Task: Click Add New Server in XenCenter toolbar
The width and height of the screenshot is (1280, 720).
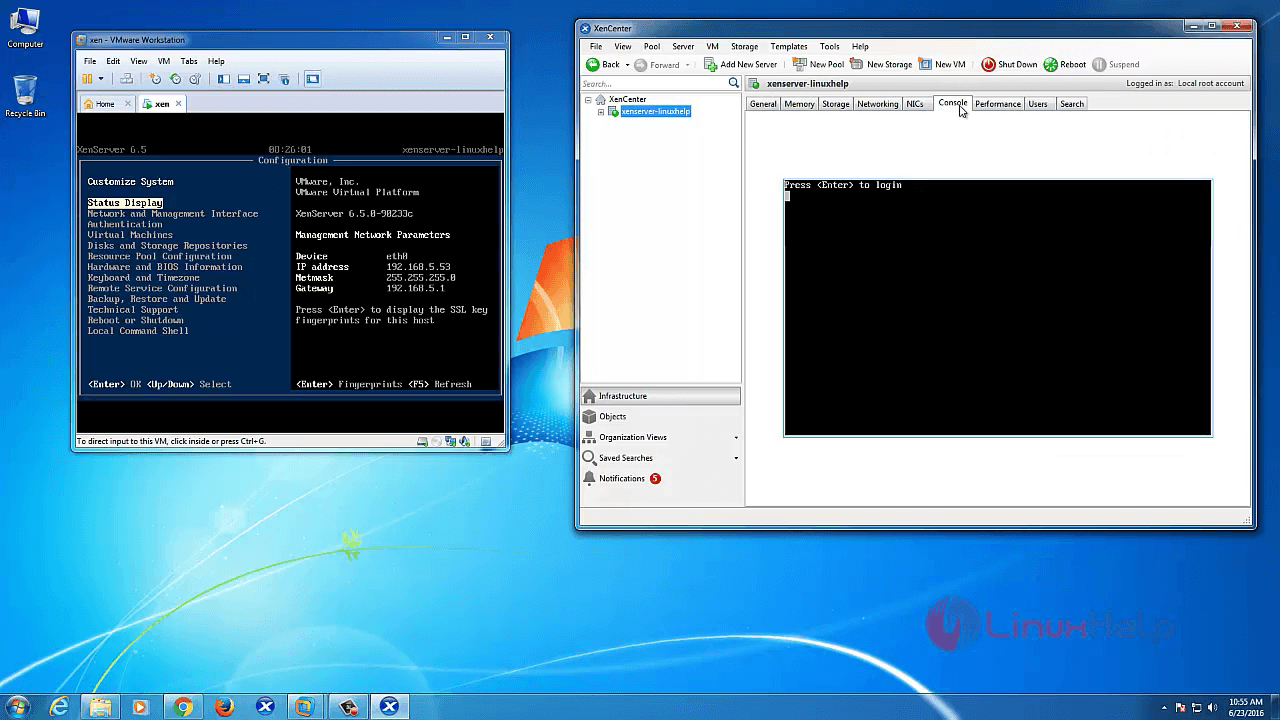Action: pyautogui.click(x=740, y=64)
